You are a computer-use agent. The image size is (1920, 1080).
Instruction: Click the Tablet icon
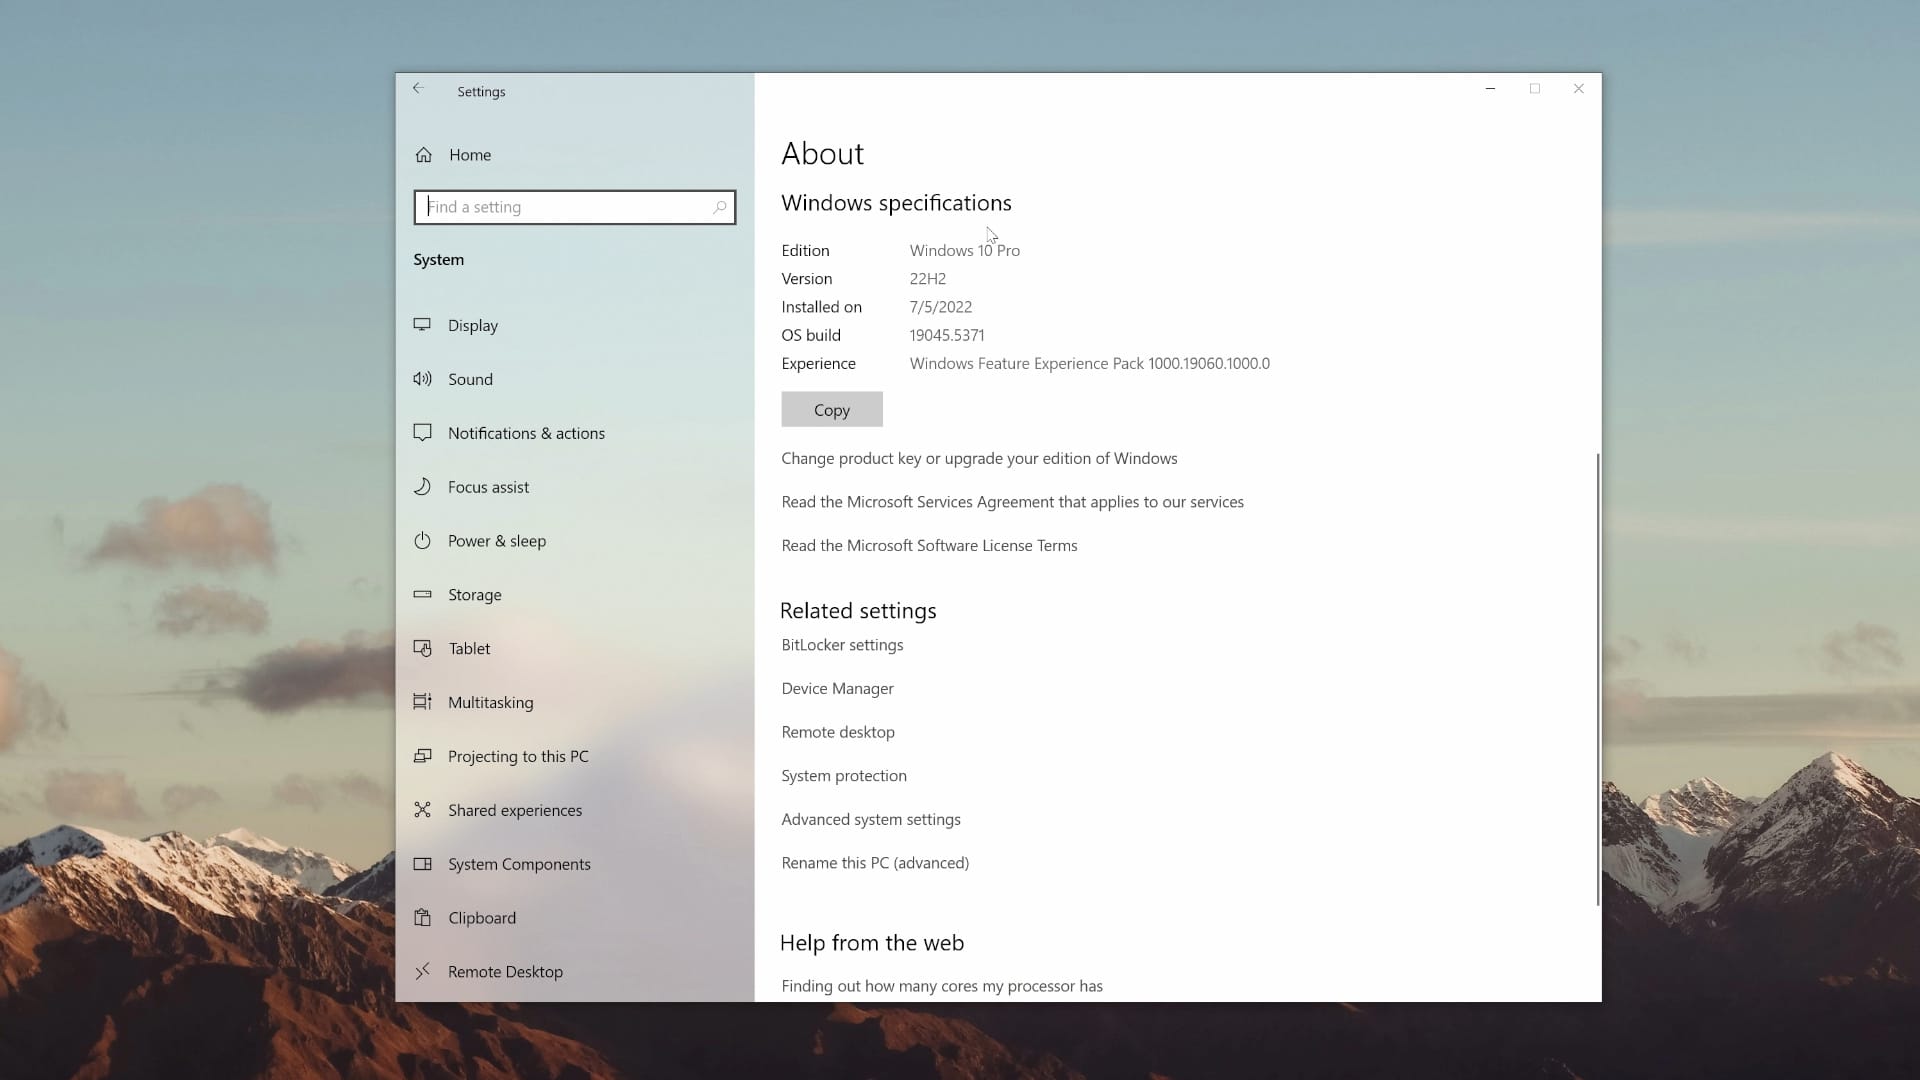pyautogui.click(x=423, y=648)
